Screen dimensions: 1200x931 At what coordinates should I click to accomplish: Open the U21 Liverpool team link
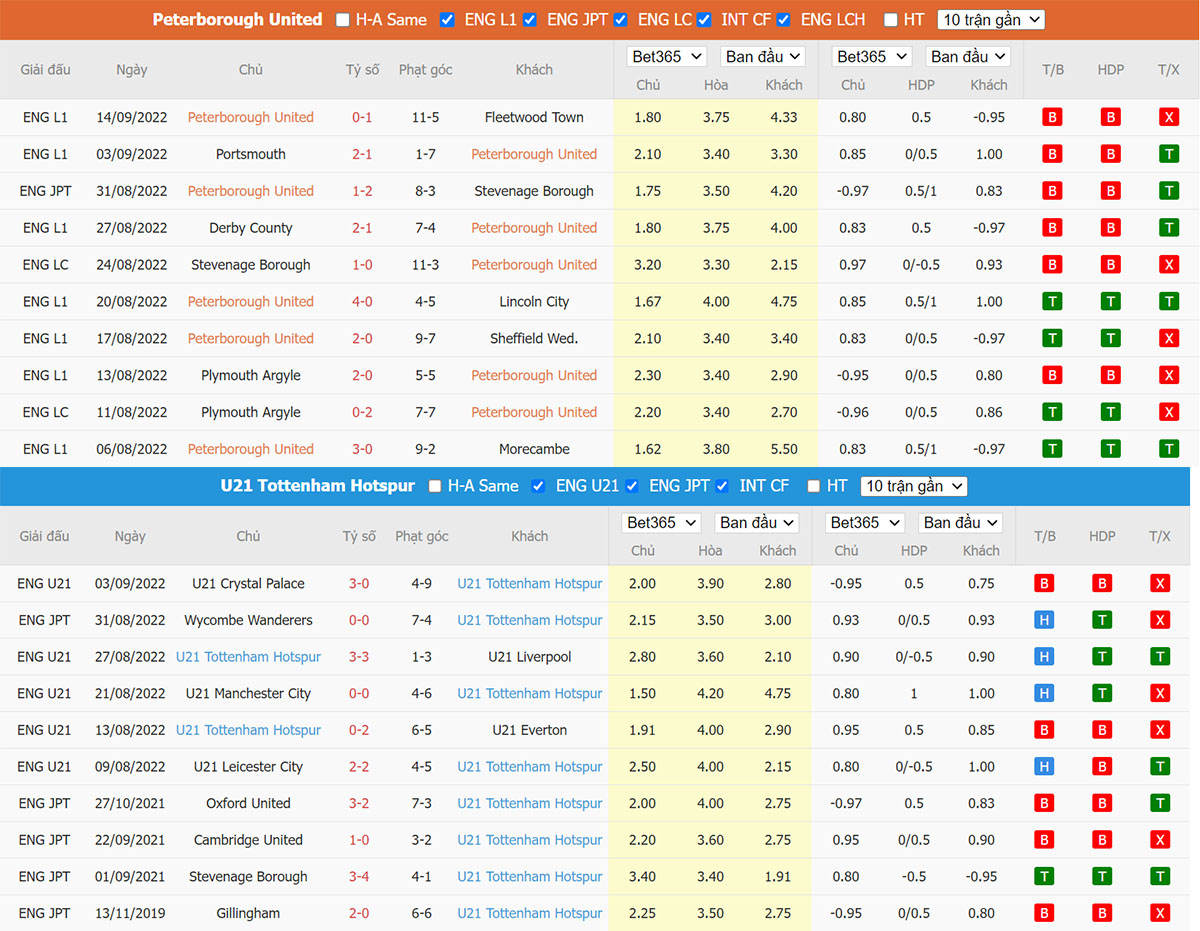click(529, 657)
